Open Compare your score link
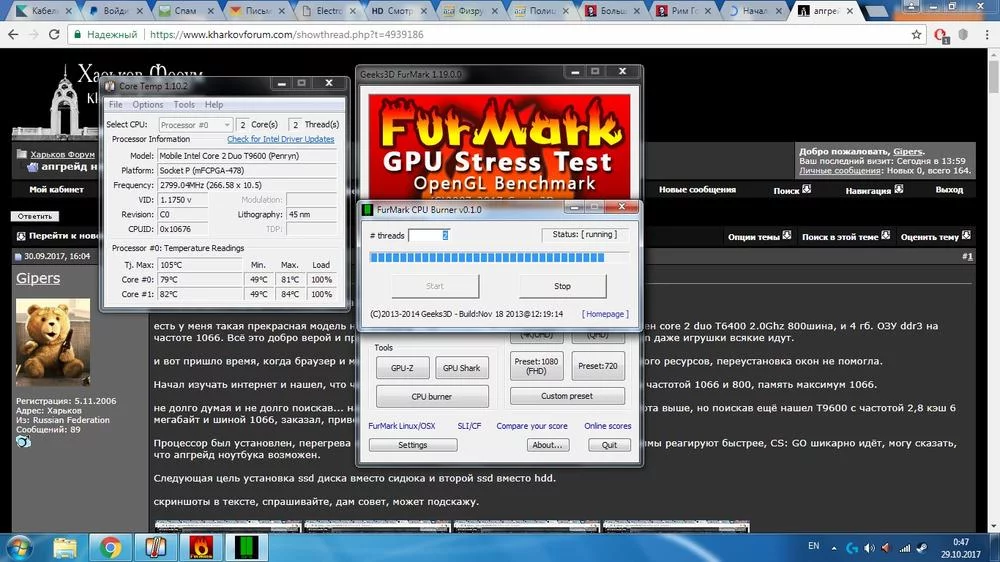 (532, 426)
